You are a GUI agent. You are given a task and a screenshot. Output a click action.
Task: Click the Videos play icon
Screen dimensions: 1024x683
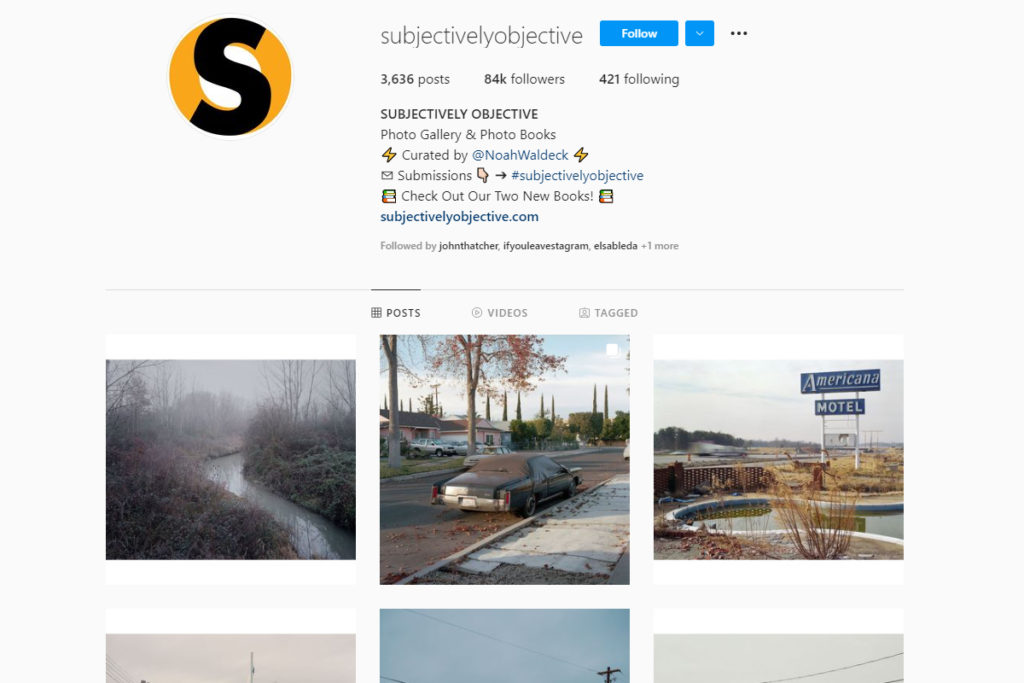coord(477,313)
